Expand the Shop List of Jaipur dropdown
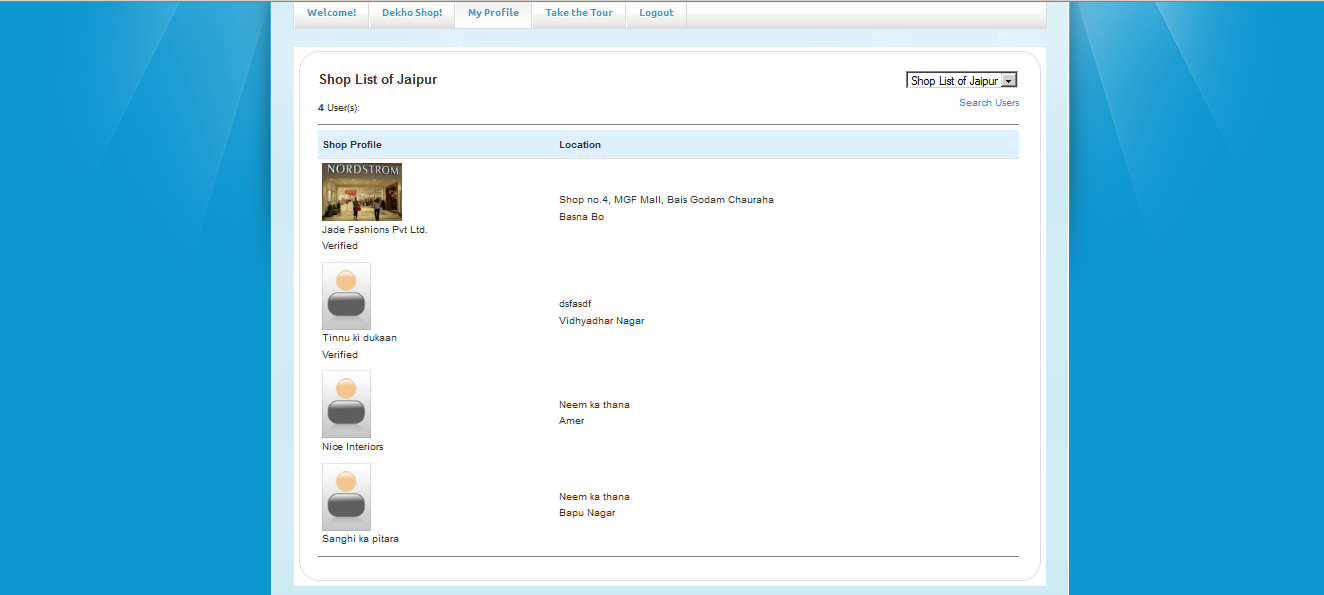Image resolution: width=1324 pixels, height=595 pixels. [962, 80]
